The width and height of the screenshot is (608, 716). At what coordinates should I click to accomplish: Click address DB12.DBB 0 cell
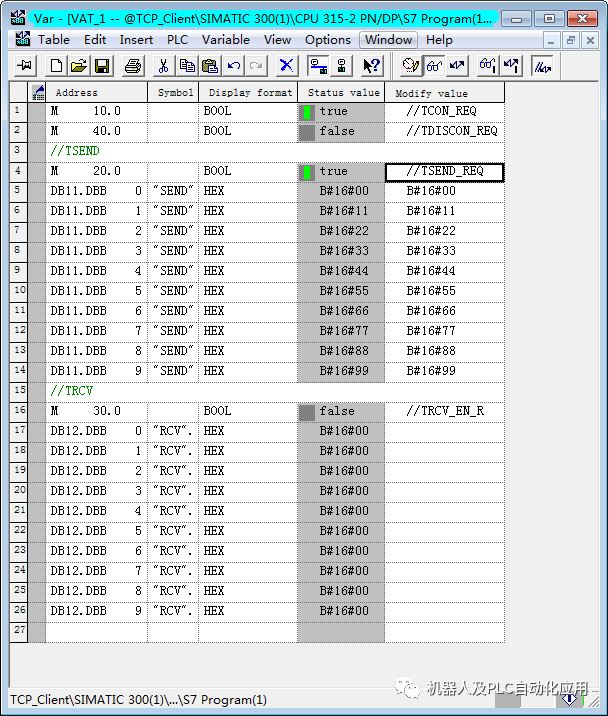[x=96, y=432]
